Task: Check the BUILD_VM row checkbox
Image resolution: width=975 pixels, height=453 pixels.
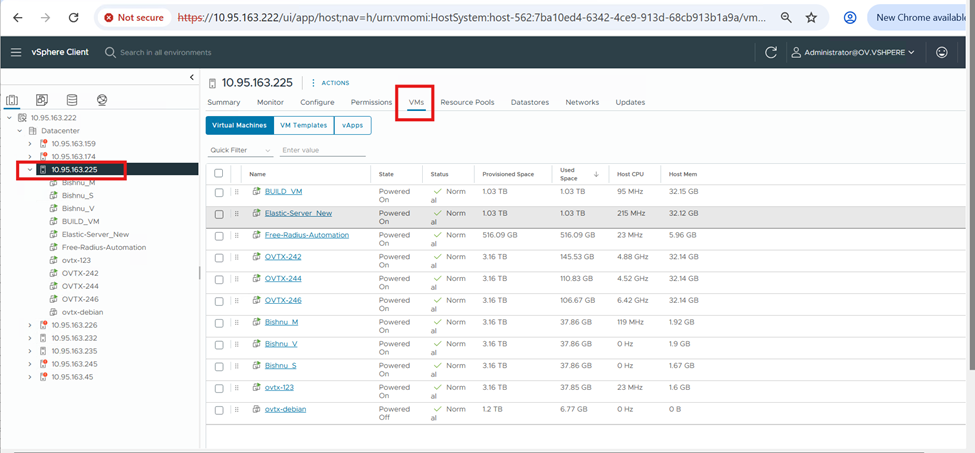Action: point(219,192)
